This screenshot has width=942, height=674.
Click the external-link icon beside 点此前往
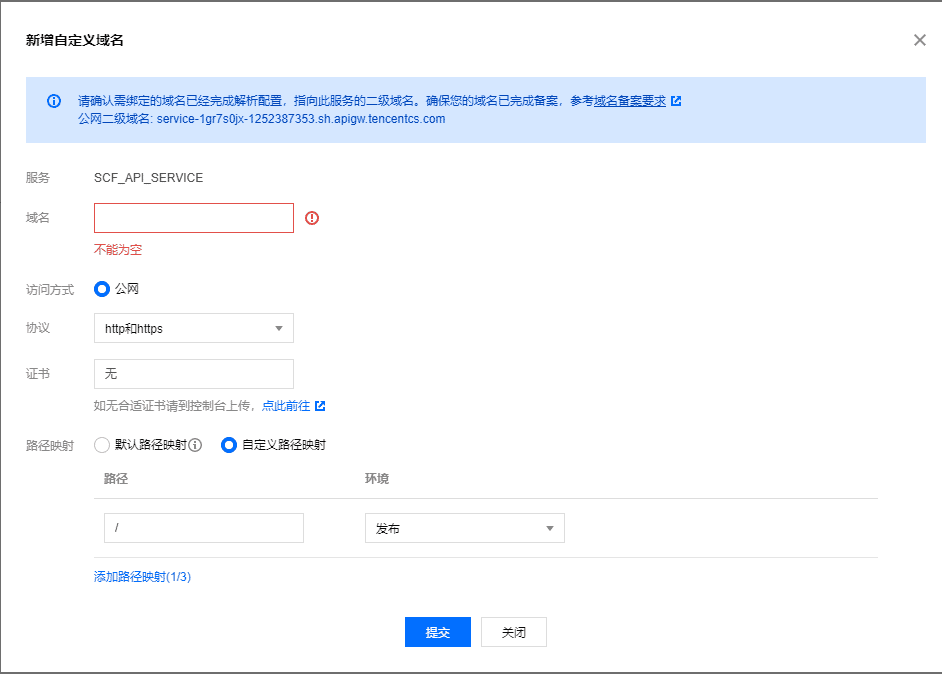point(320,406)
